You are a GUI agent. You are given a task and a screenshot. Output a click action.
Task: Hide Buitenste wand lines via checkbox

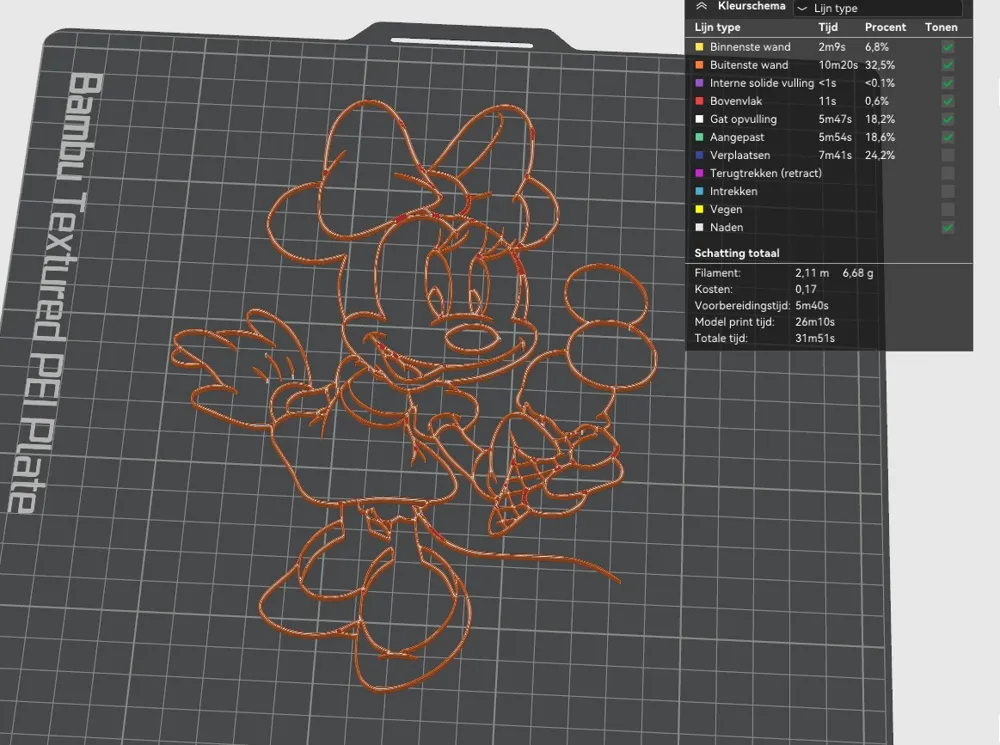tap(947, 65)
